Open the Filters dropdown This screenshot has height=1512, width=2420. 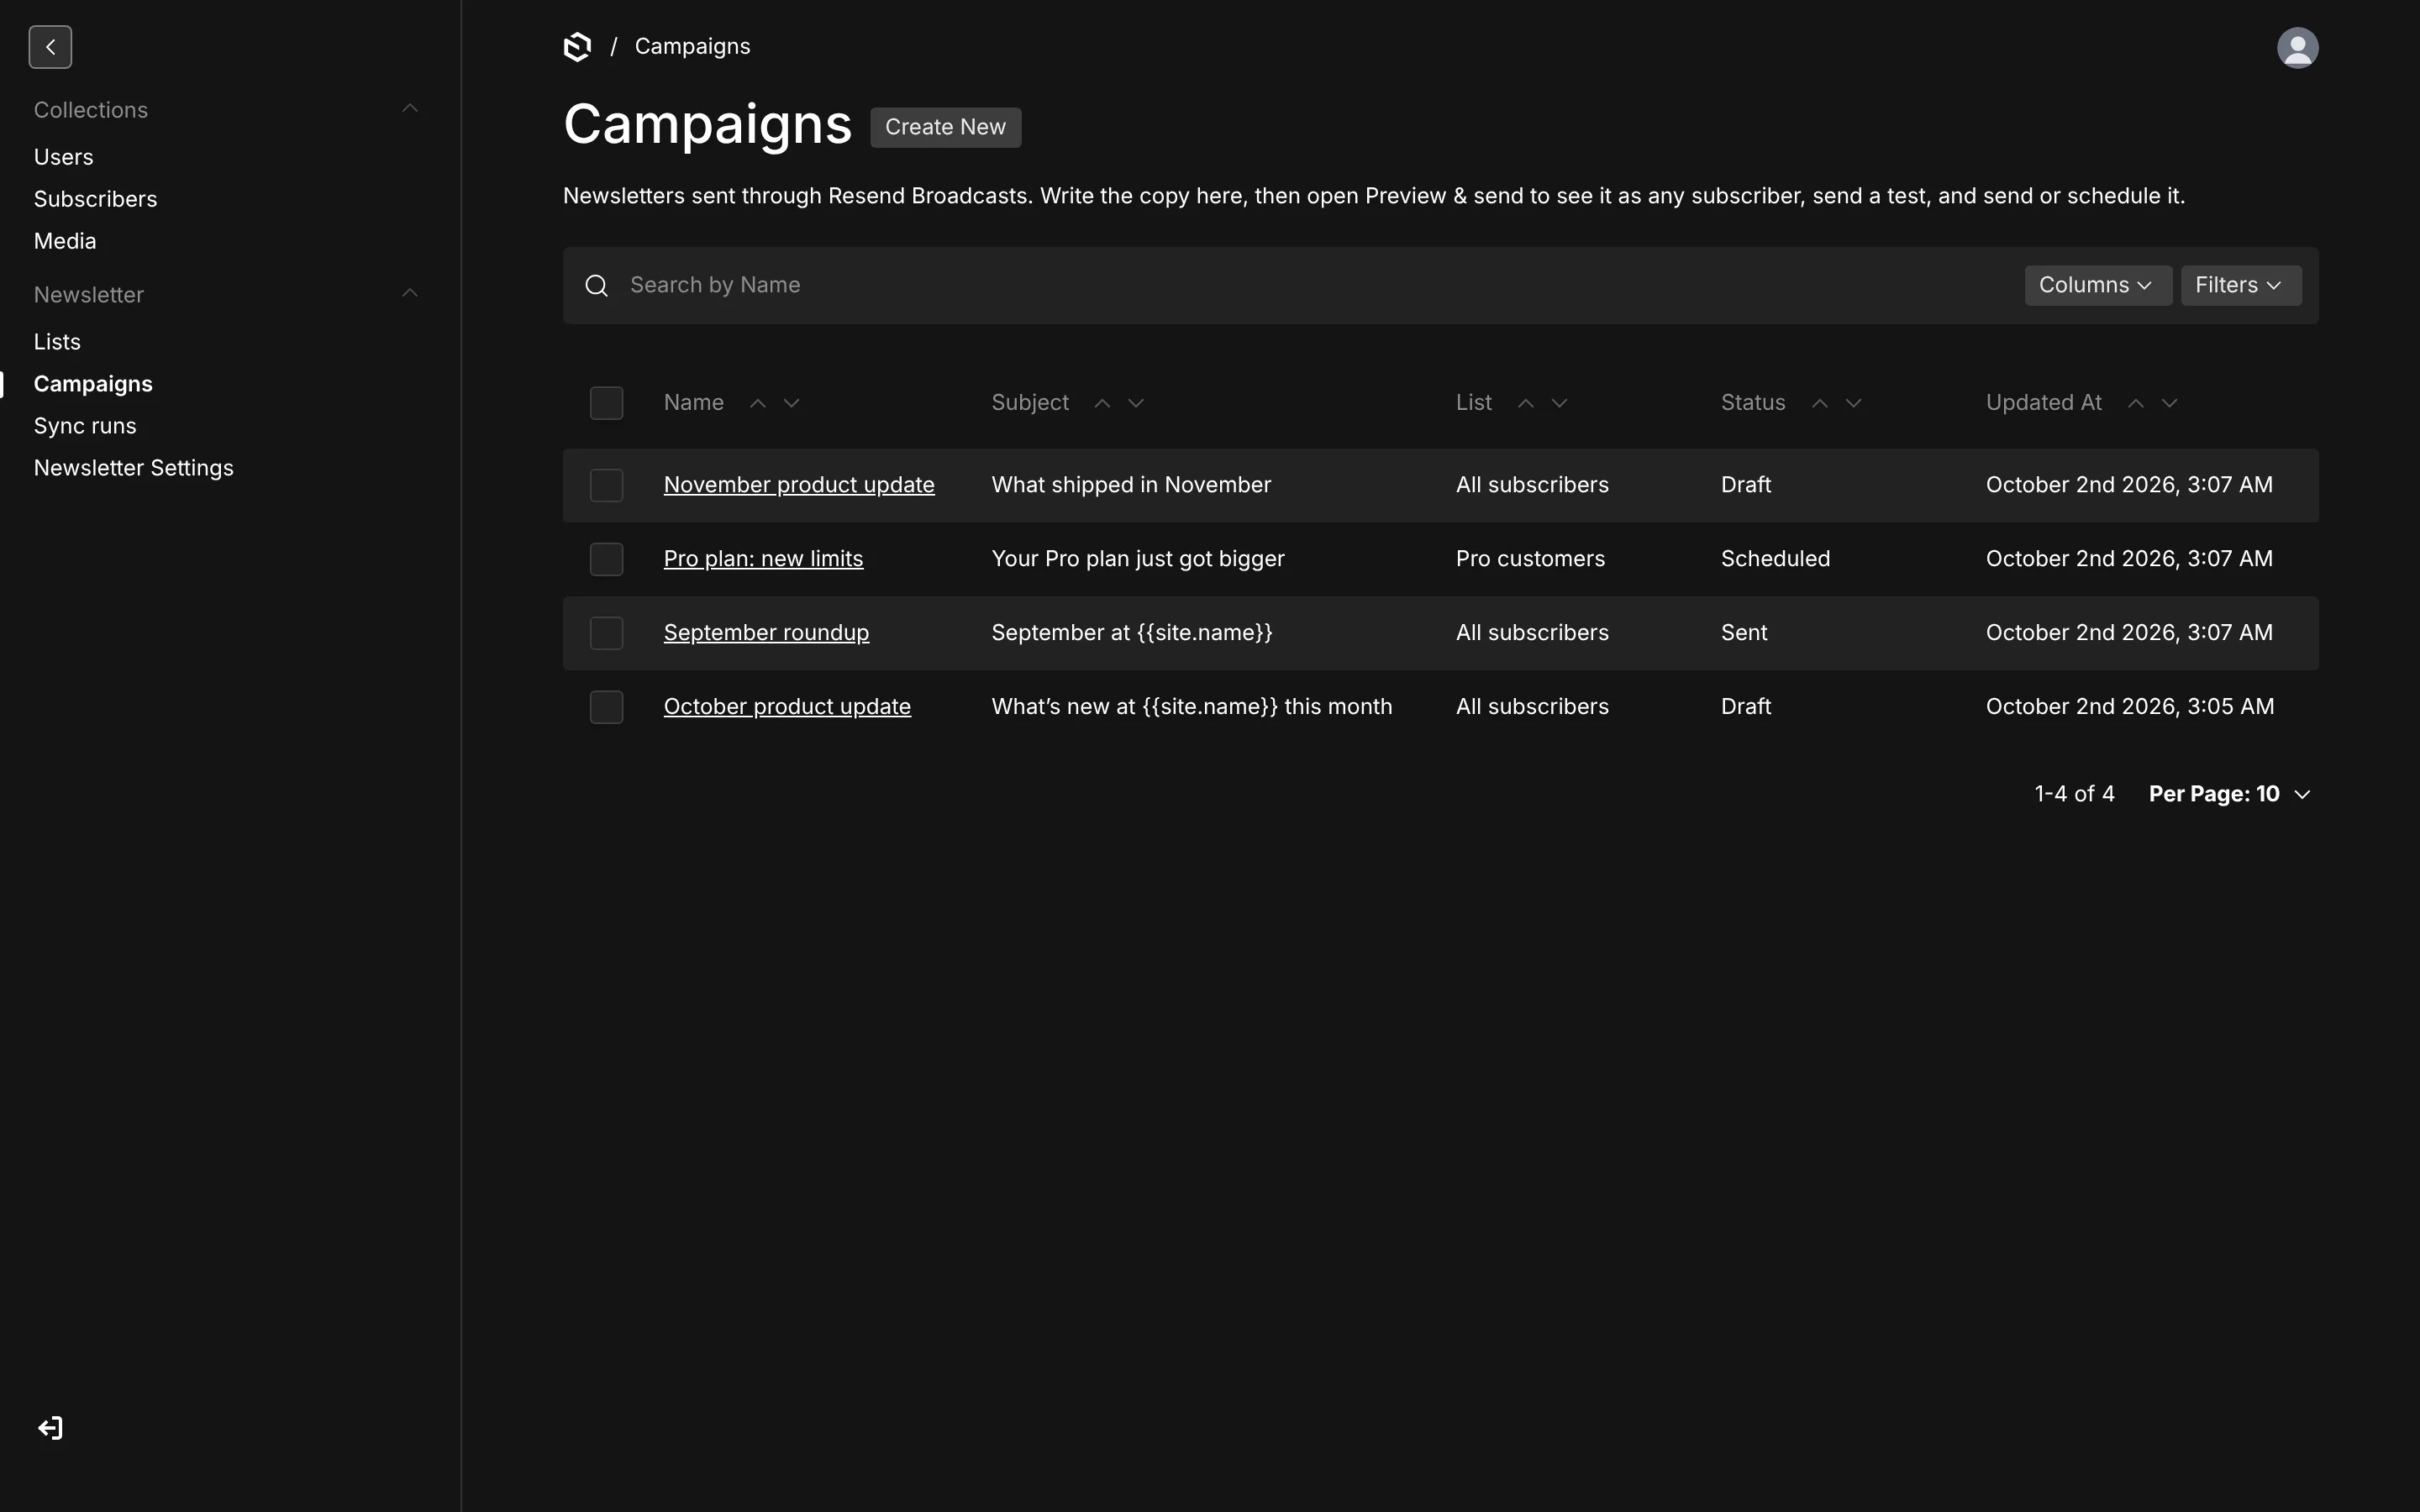[x=2241, y=285]
